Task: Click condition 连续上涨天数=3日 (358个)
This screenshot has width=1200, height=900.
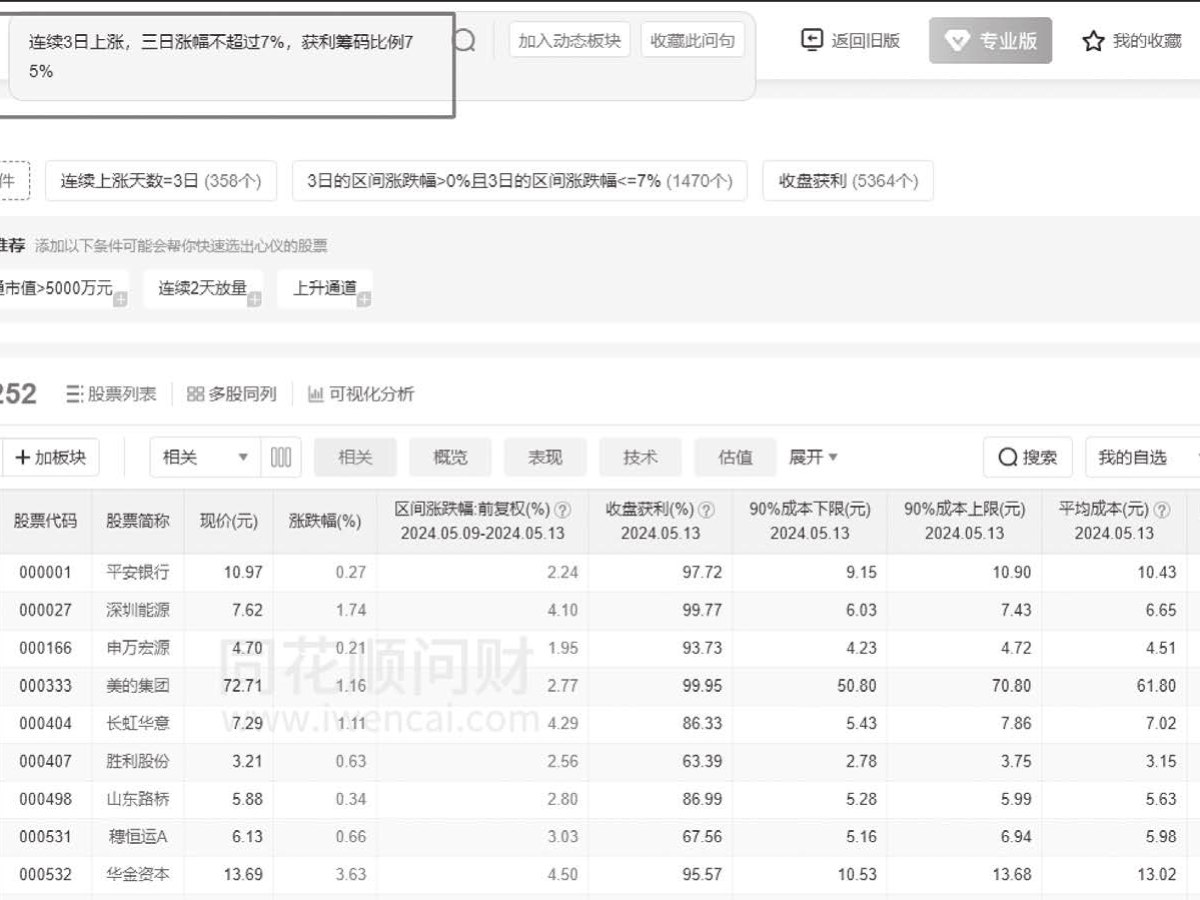Action: click(x=161, y=181)
